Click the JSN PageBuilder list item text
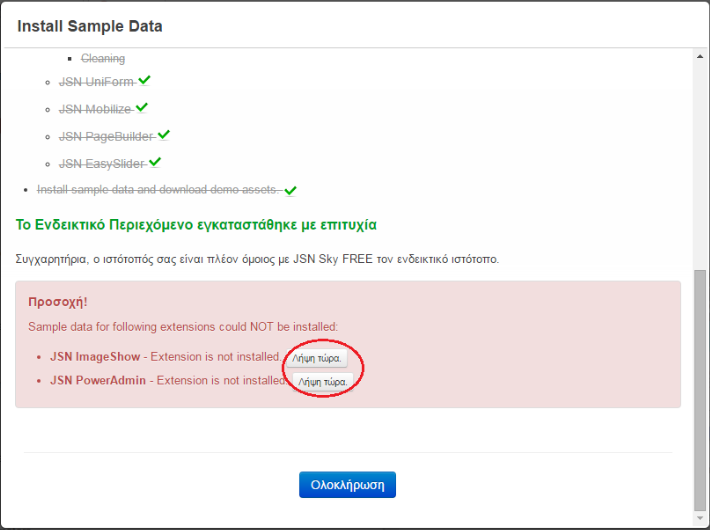 click(x=106, y=136)
